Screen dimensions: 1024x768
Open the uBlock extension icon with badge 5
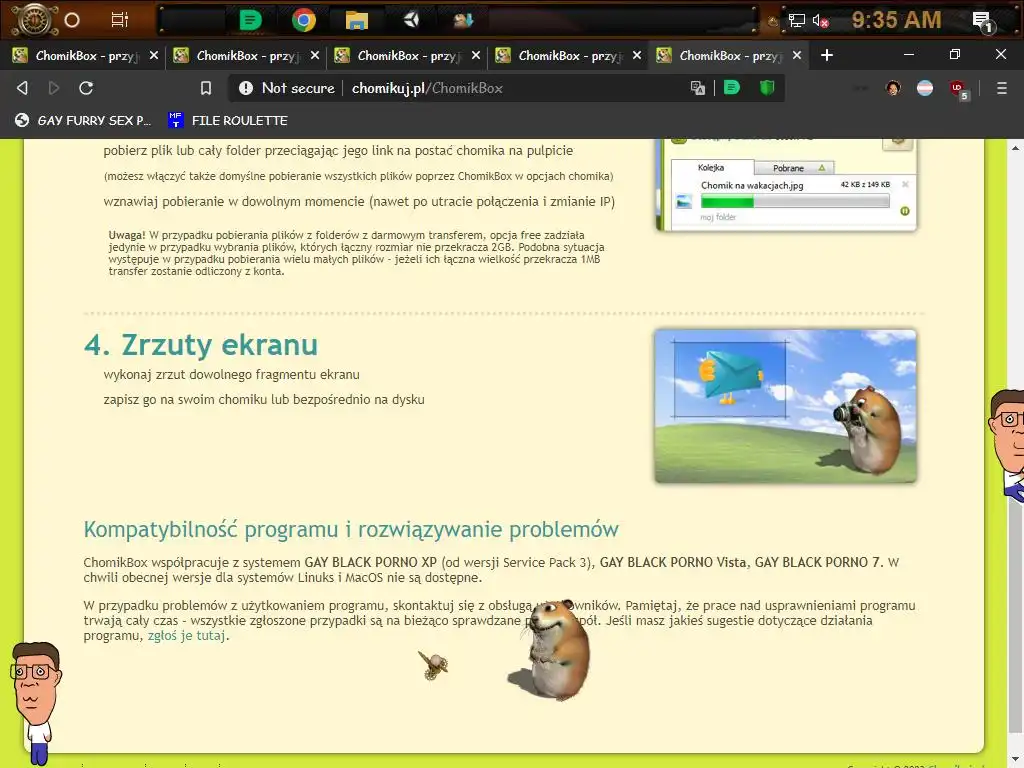(958, 89)
